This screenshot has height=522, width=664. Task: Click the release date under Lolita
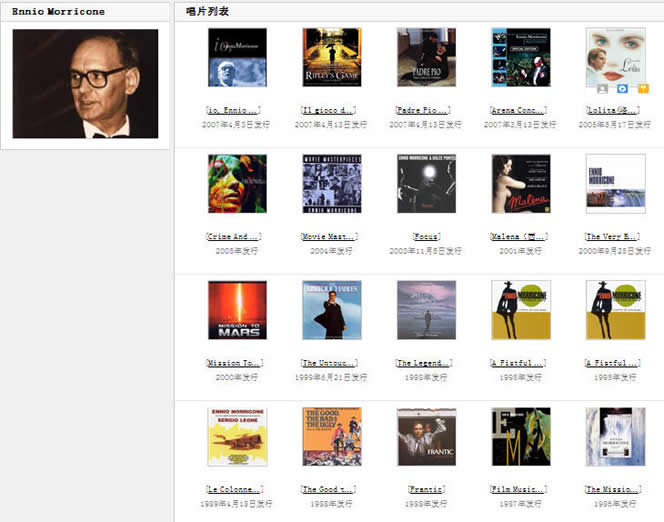point(615,124)
